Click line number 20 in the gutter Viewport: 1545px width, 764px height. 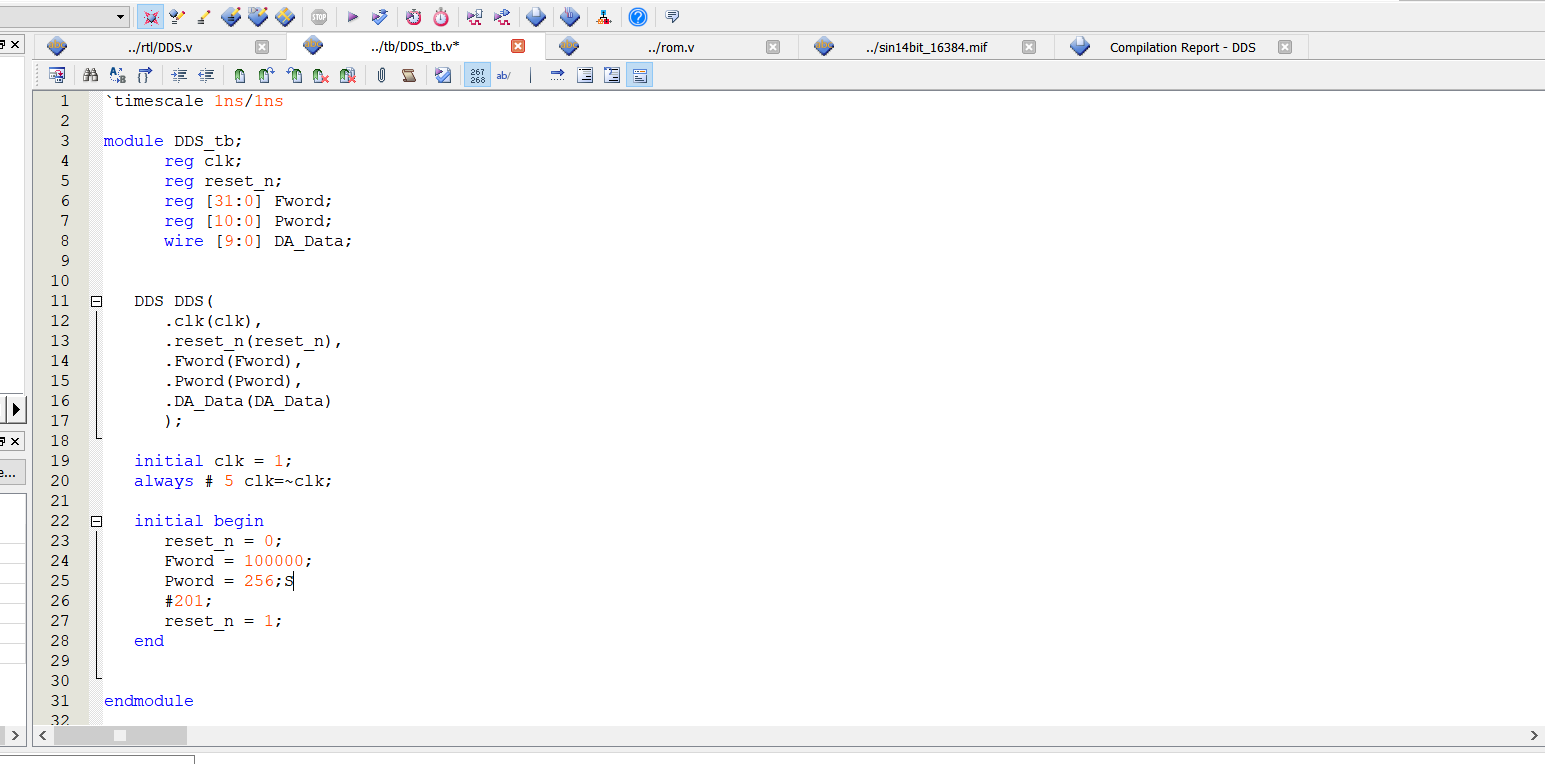coord(60,481)
